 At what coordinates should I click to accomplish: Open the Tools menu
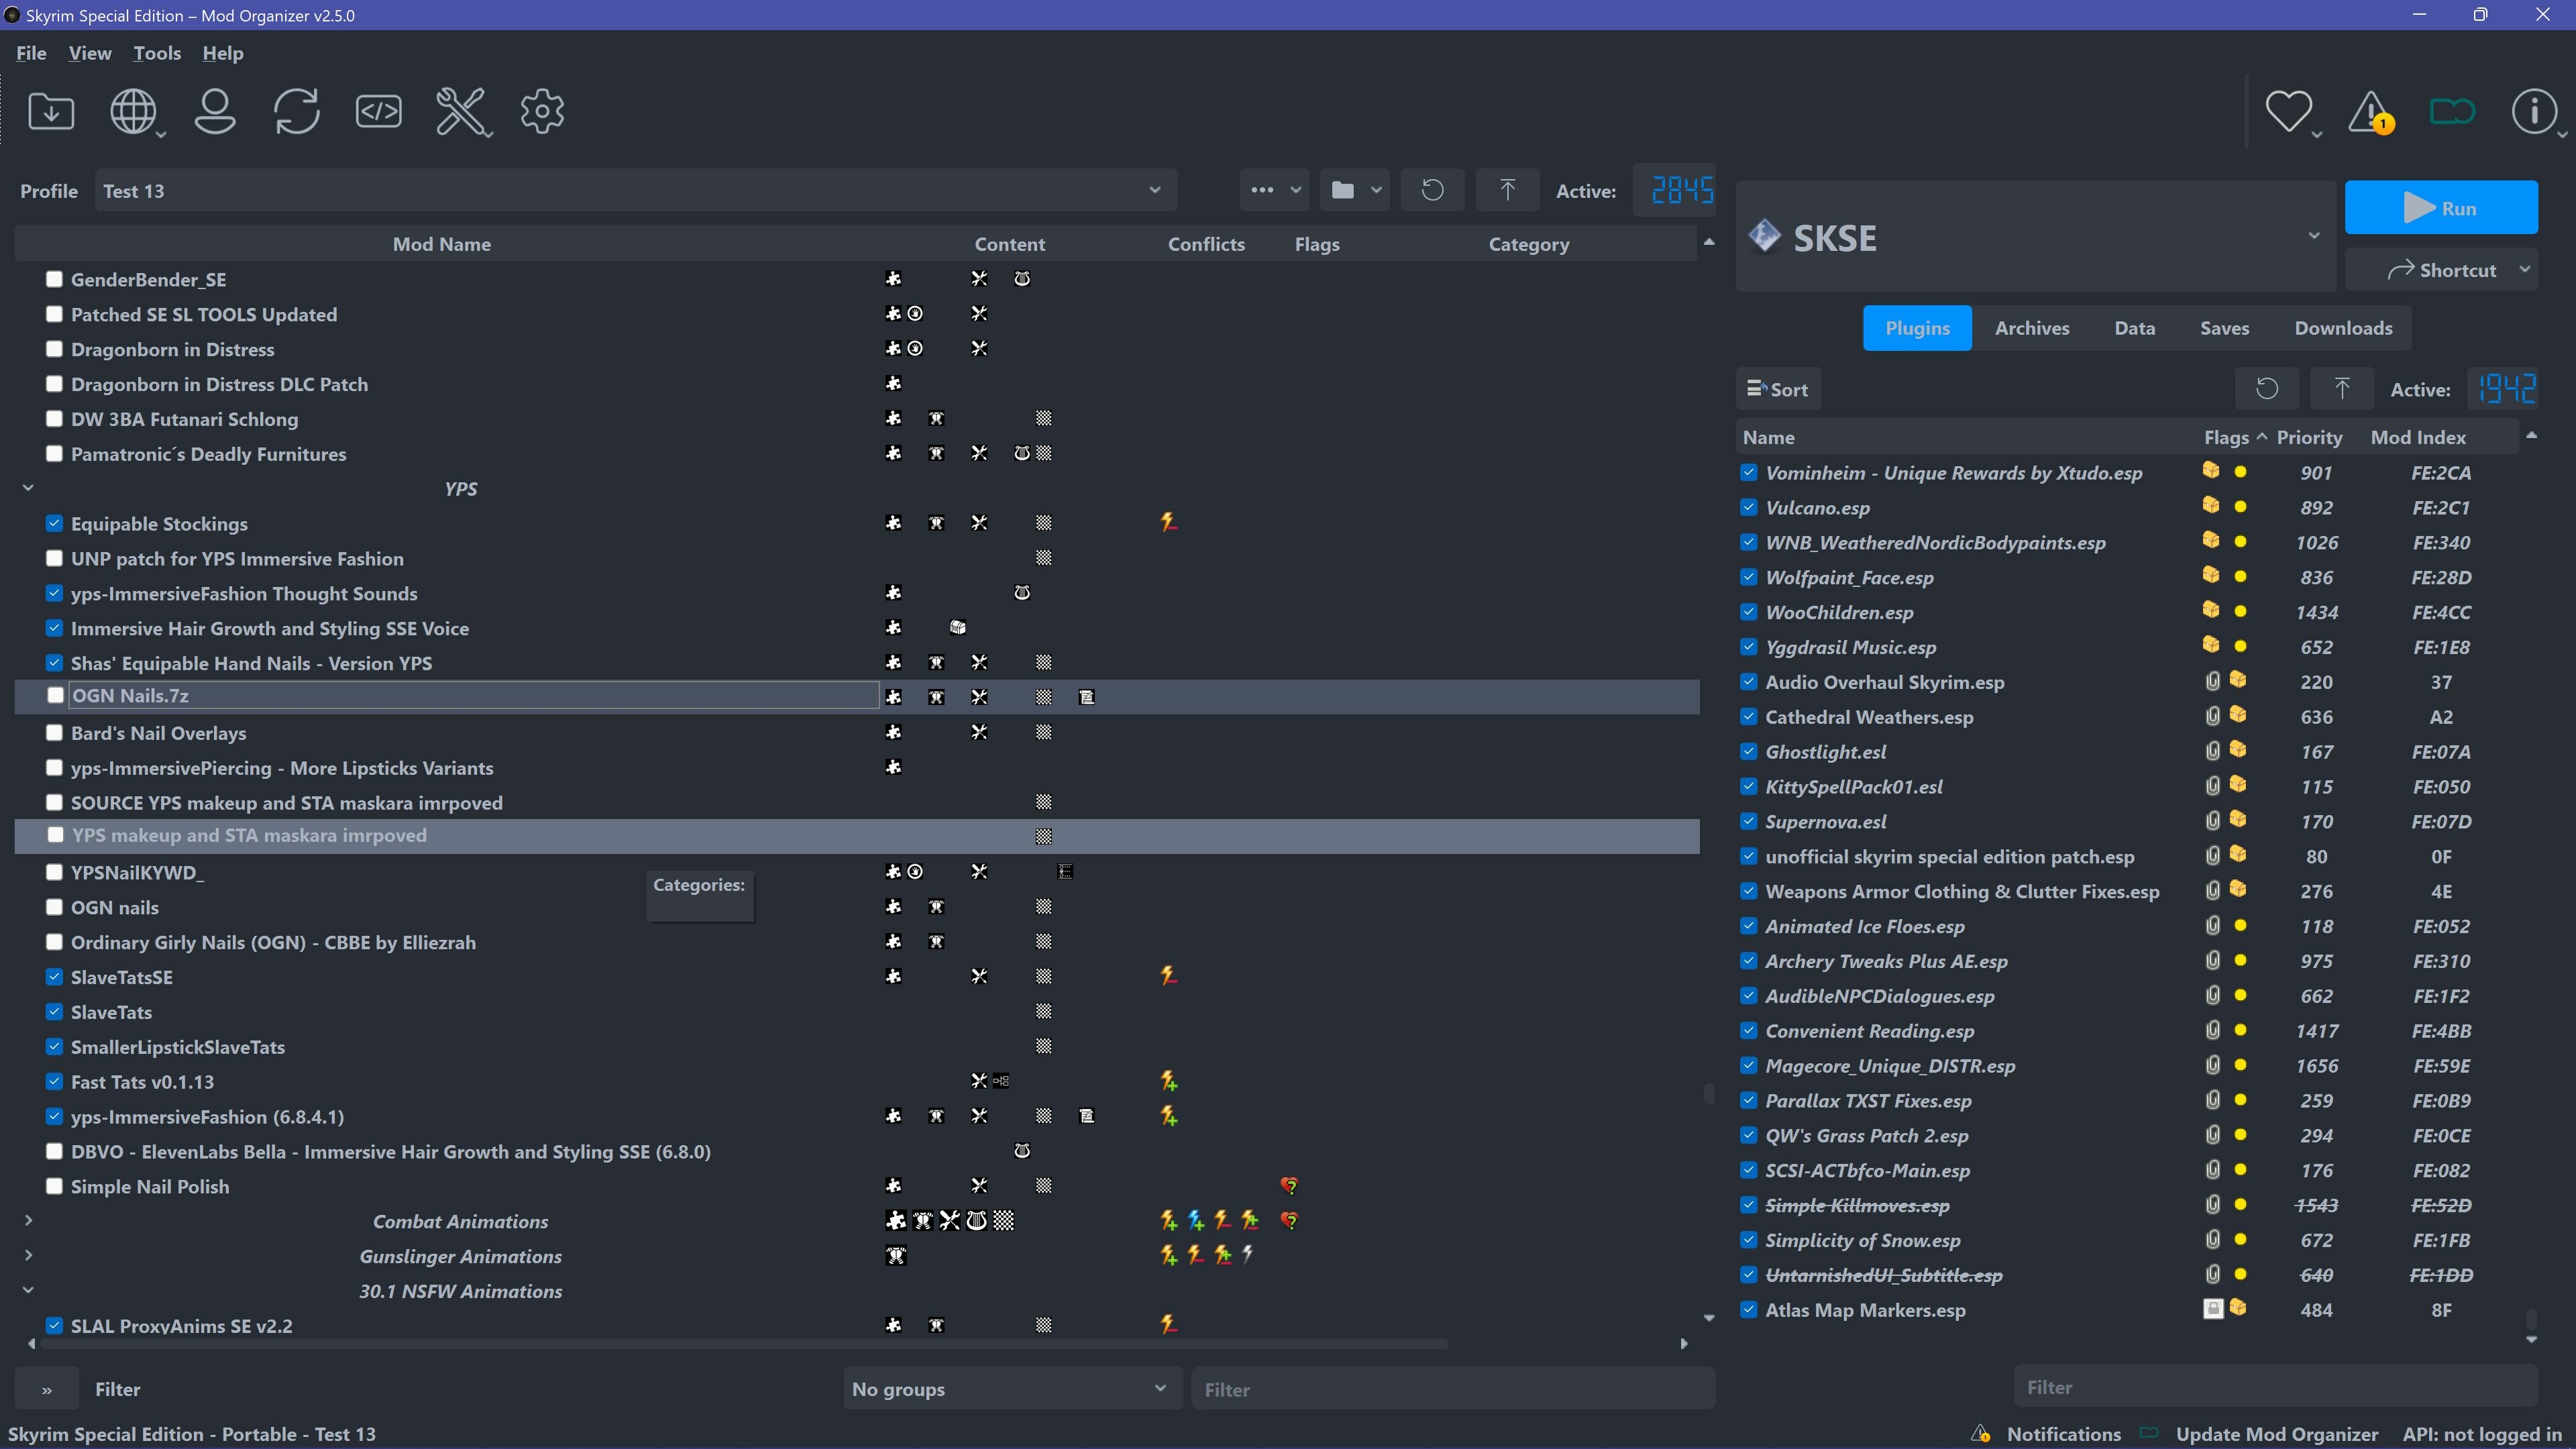[x=157, y=53]
